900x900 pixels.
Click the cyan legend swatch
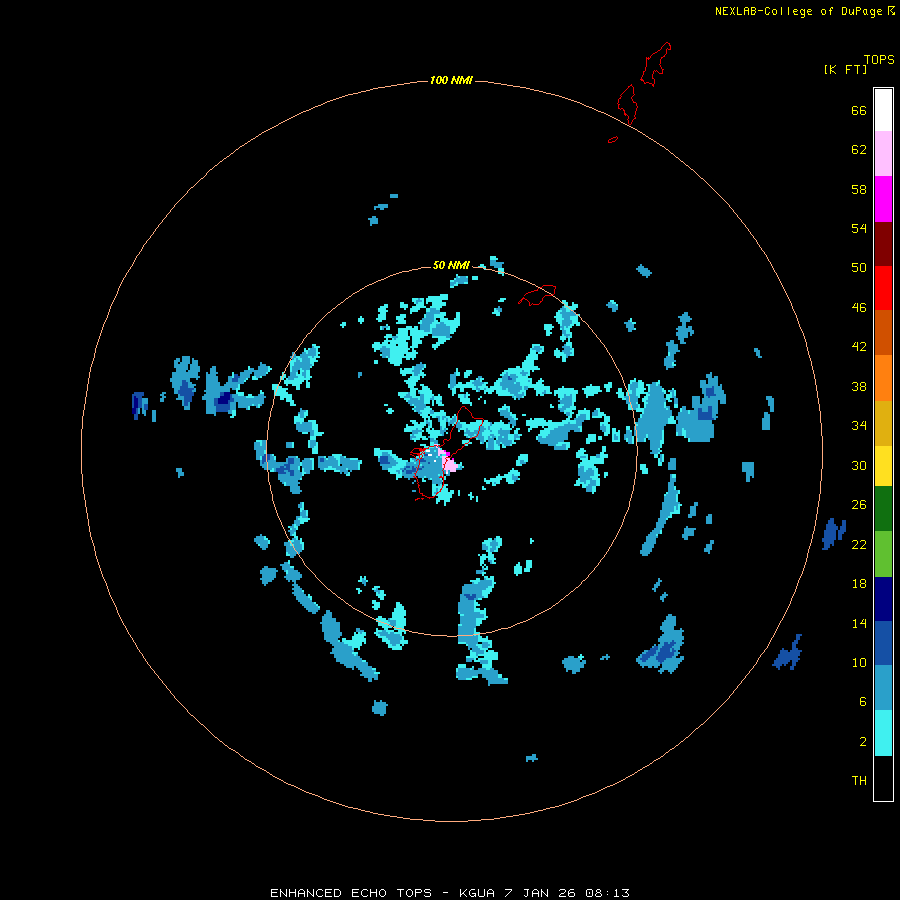(x=883, y=732)
